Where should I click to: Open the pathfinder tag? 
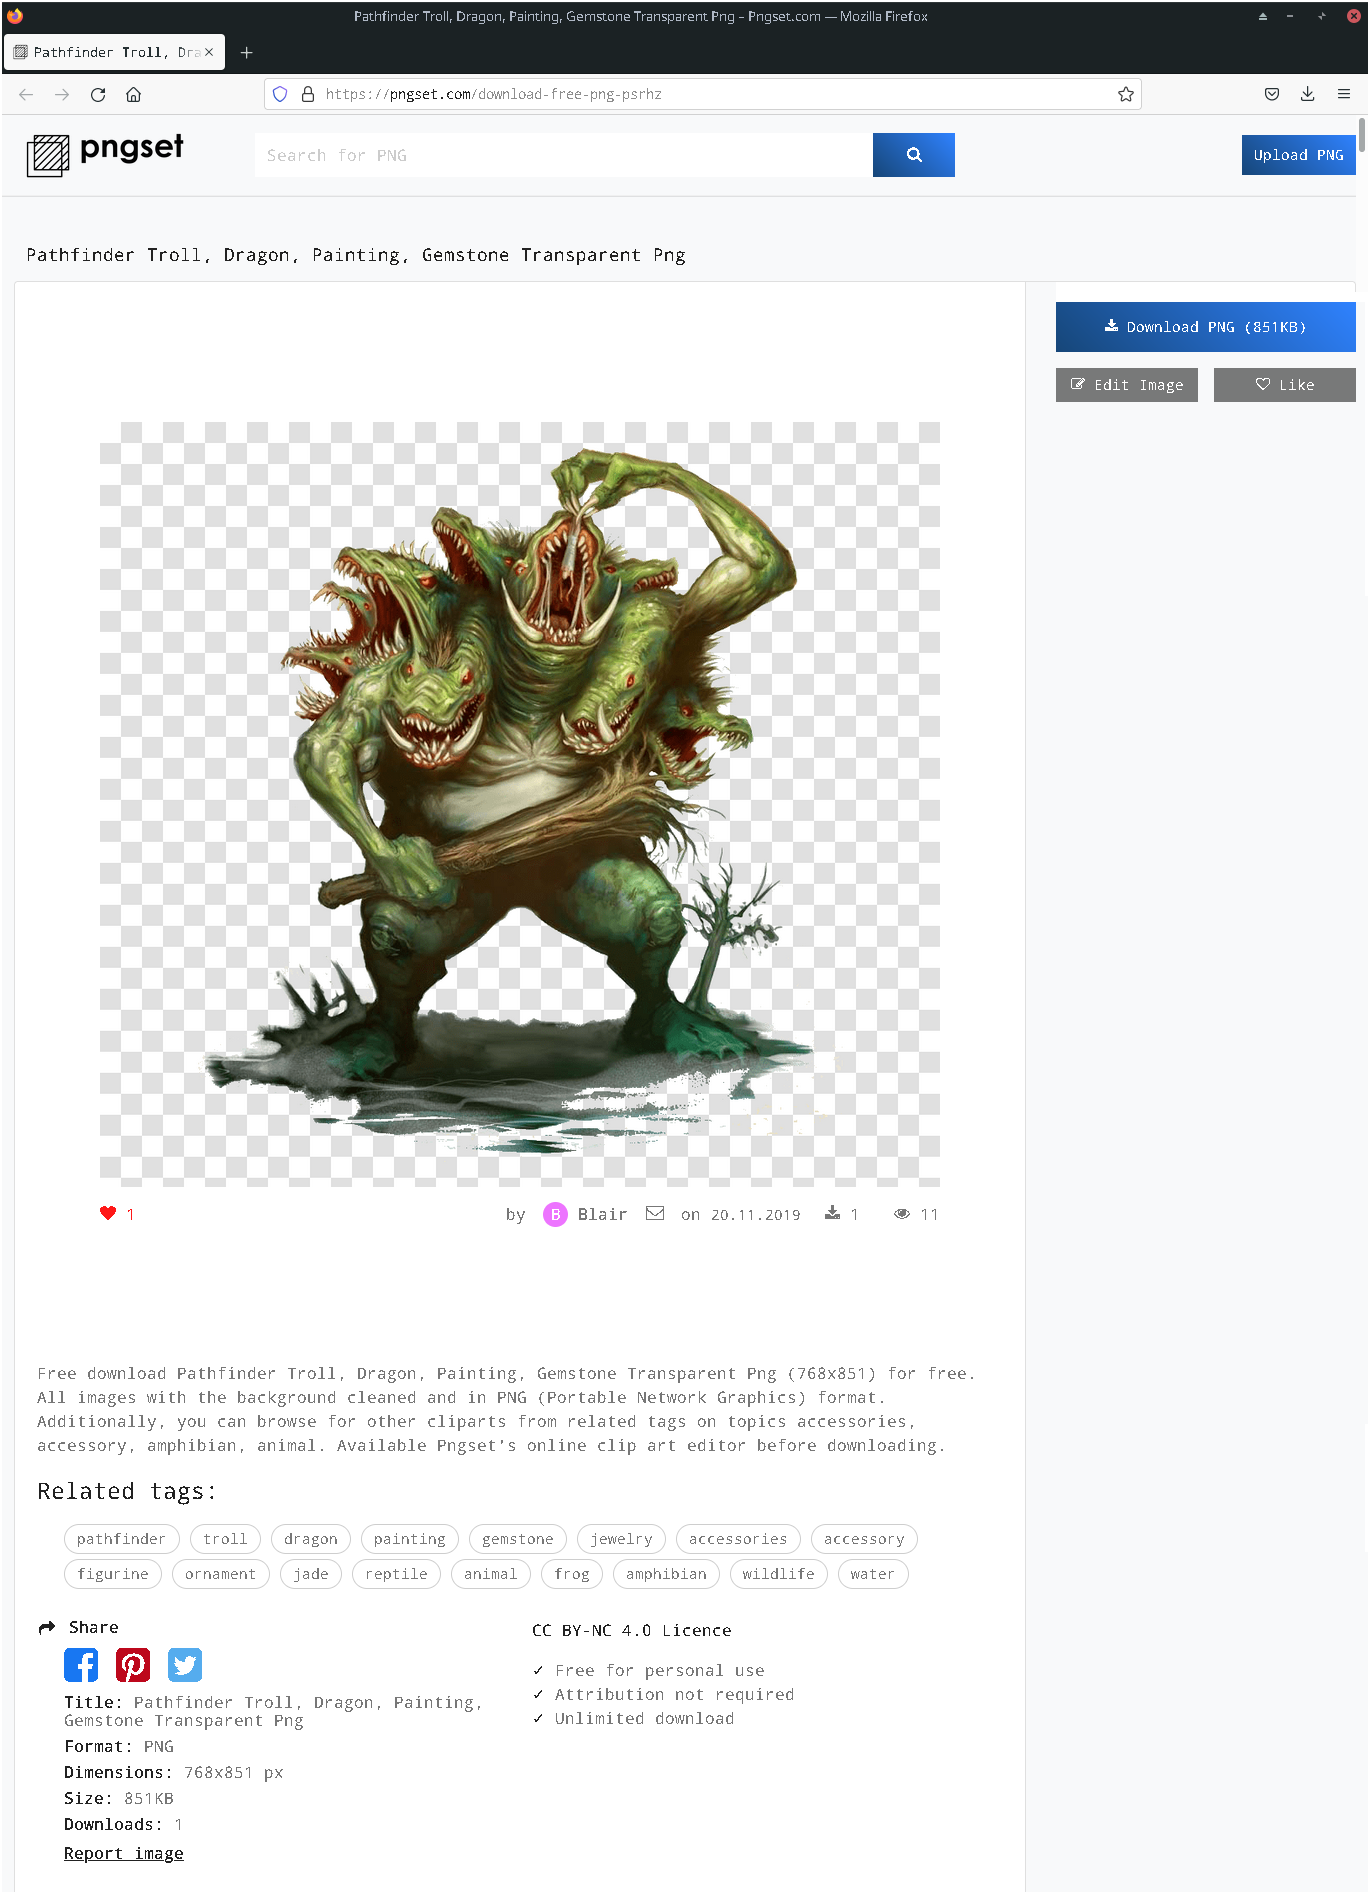coord(121,1539)
